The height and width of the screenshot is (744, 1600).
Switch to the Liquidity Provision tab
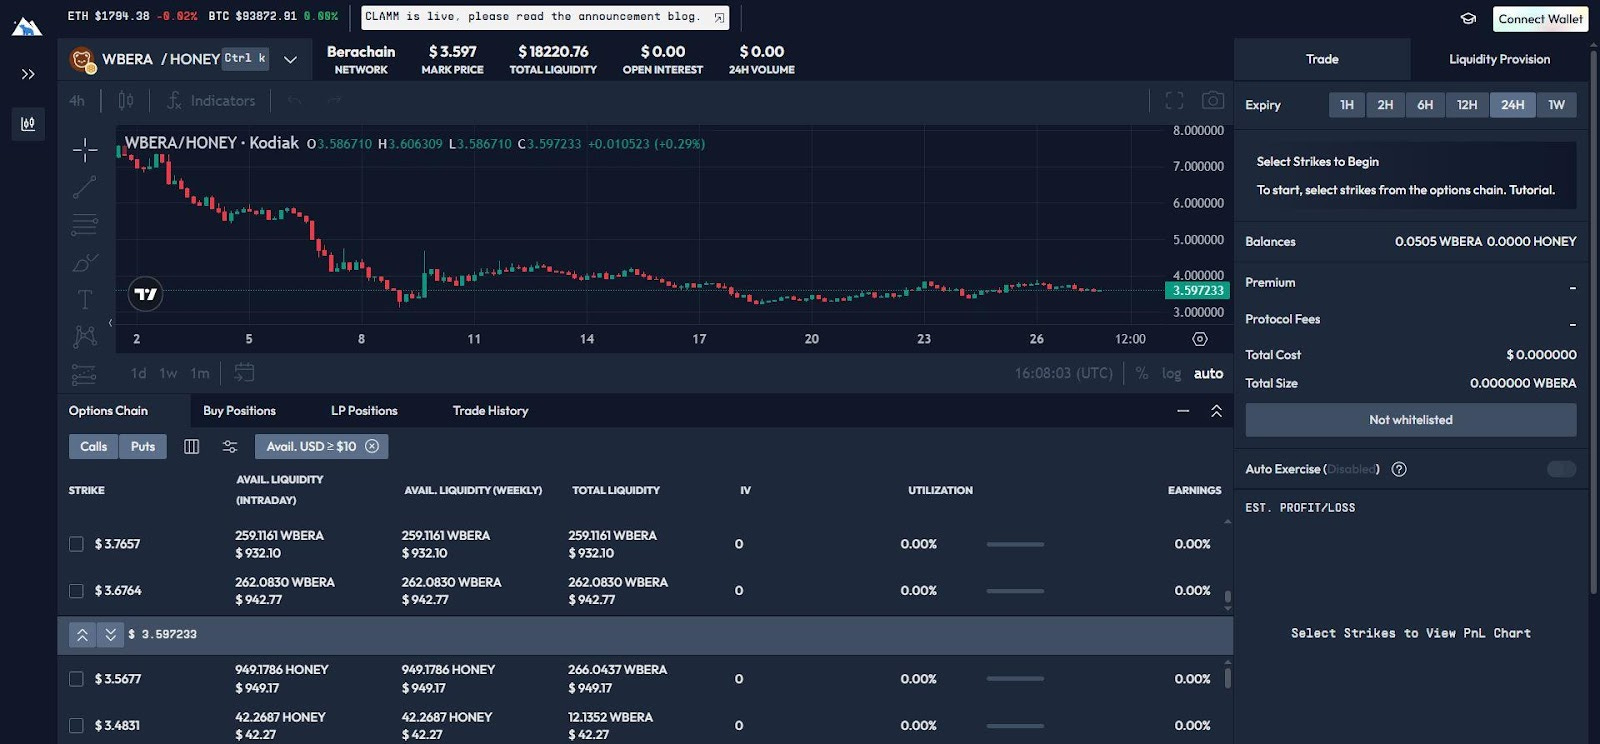click(1499, 60)
